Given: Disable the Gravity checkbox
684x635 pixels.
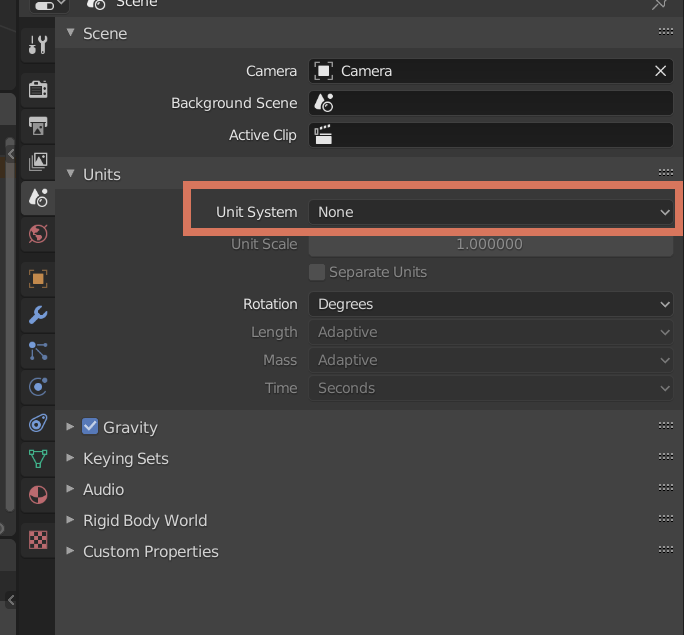Looking at the screenshot, I should tap(90, 427).
